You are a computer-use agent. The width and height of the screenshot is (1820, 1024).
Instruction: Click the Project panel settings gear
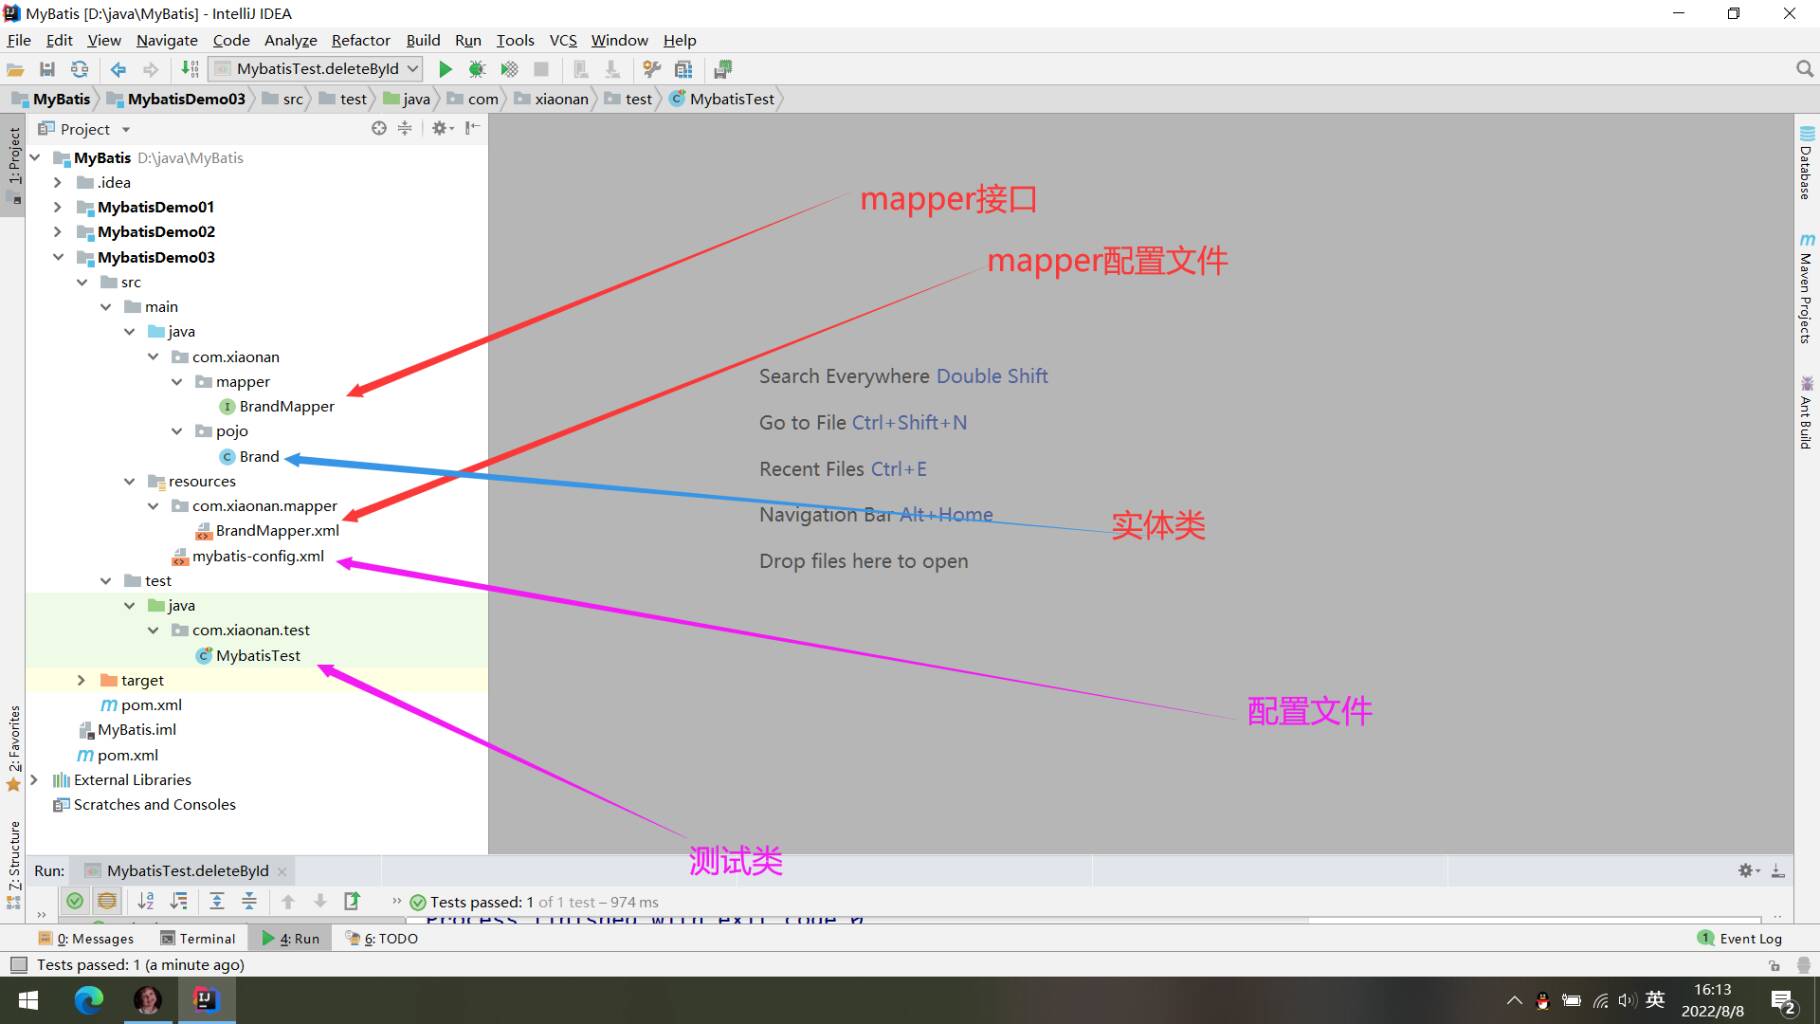click(x=440, y=128)
